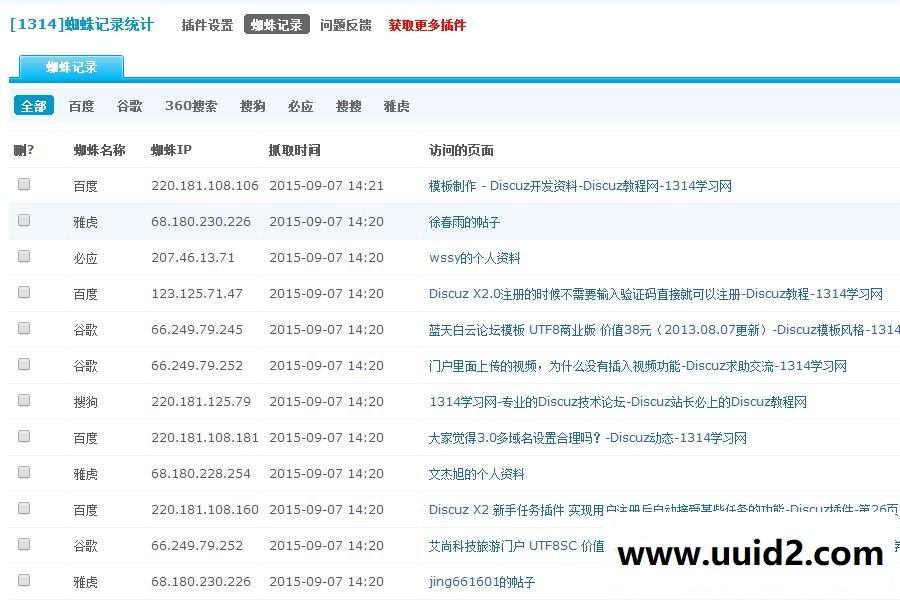Click the [1314]蜘蛛记录统计 title

(80, 25)
